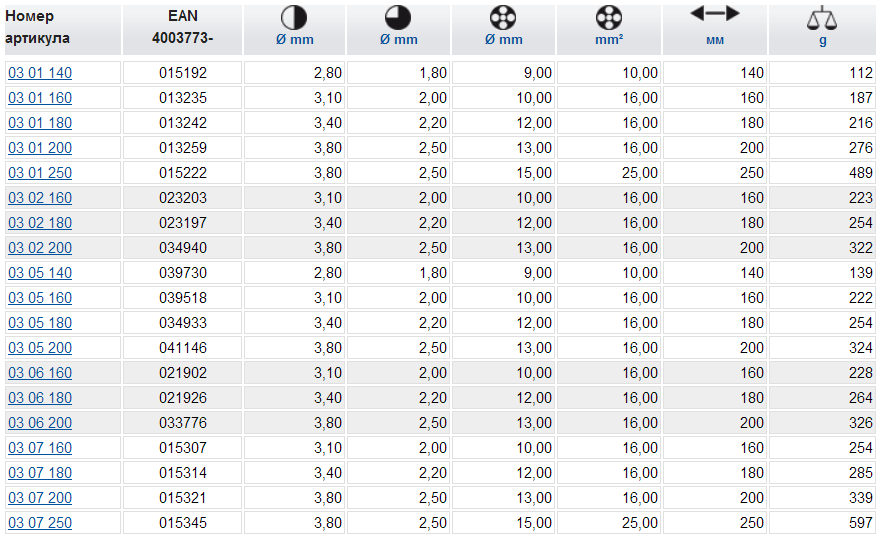
Task: Click the EAN 4003773- column header
Action: pos(183,28)
